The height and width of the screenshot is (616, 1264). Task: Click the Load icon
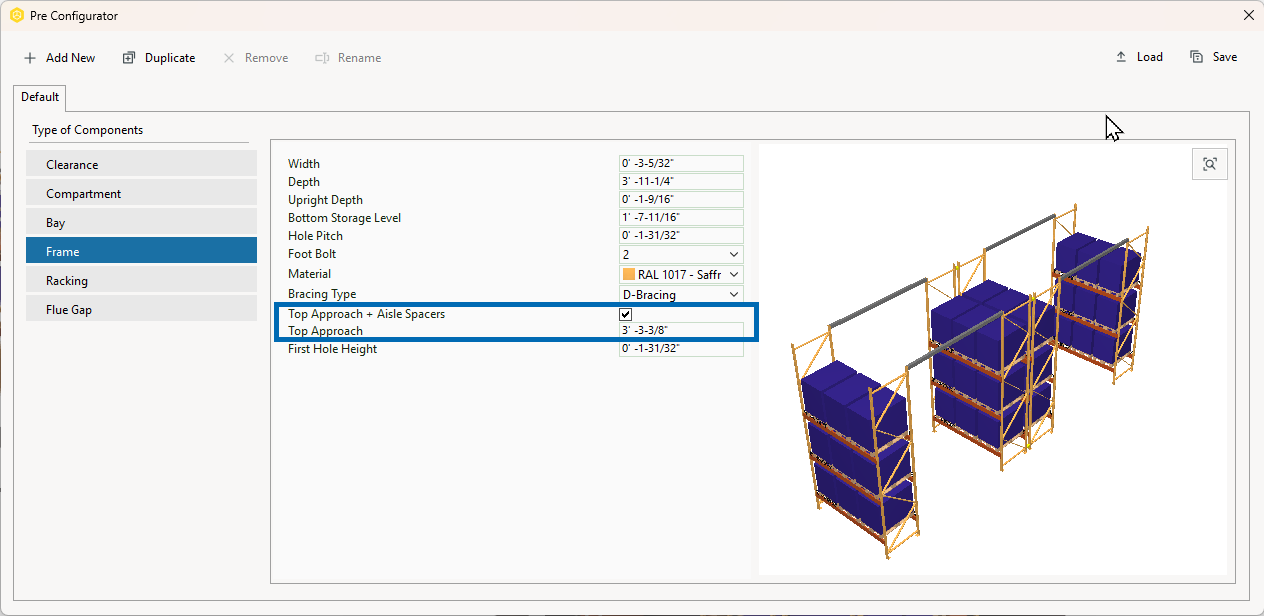(x=1120, y=56)
